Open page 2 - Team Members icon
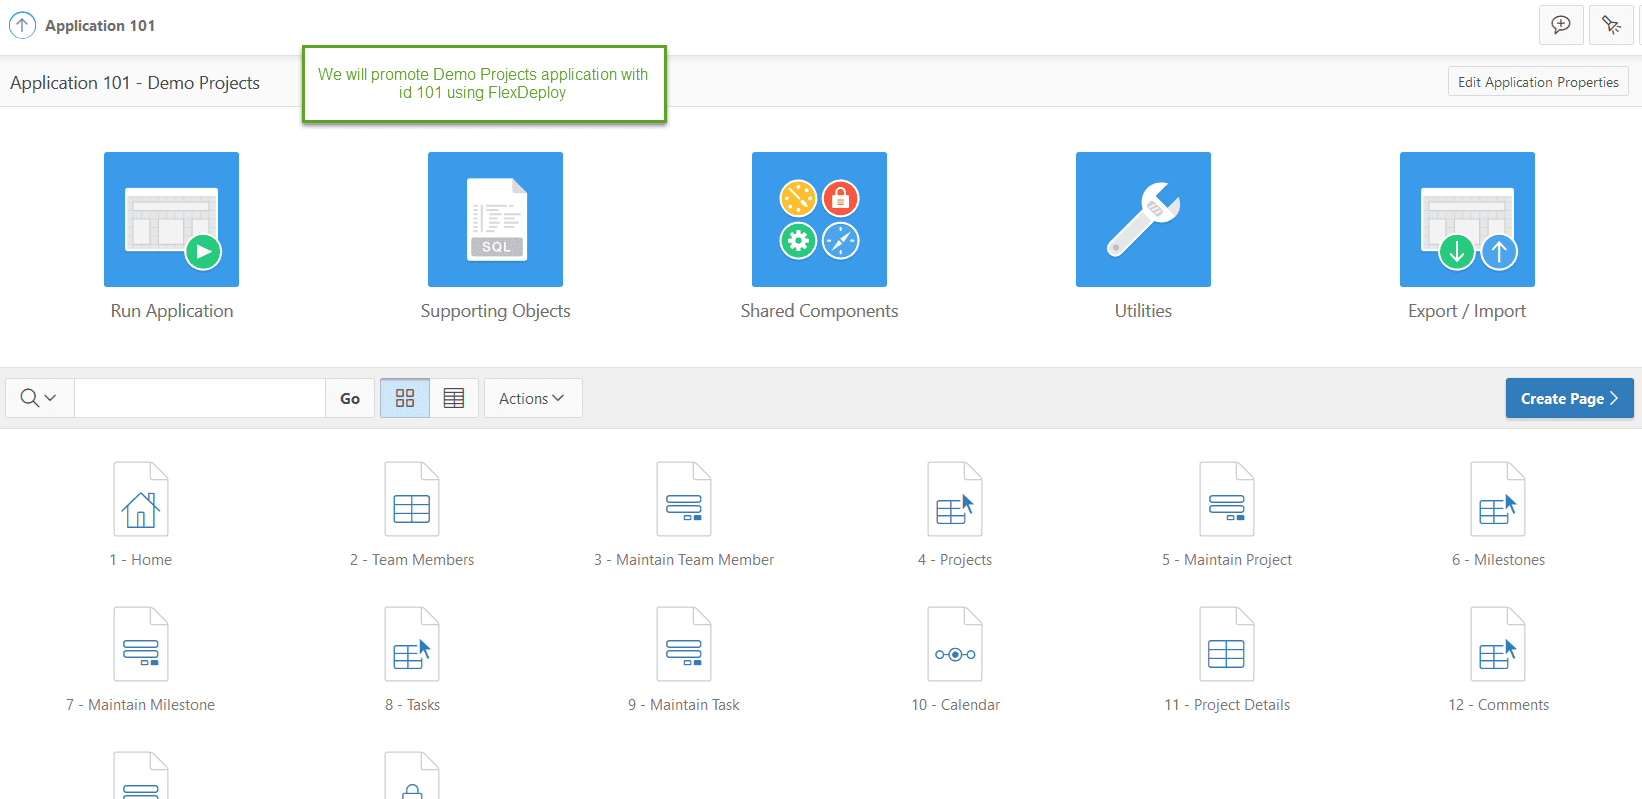The height and width of the screenshot is (799, 1642). (x=412, y=499)
